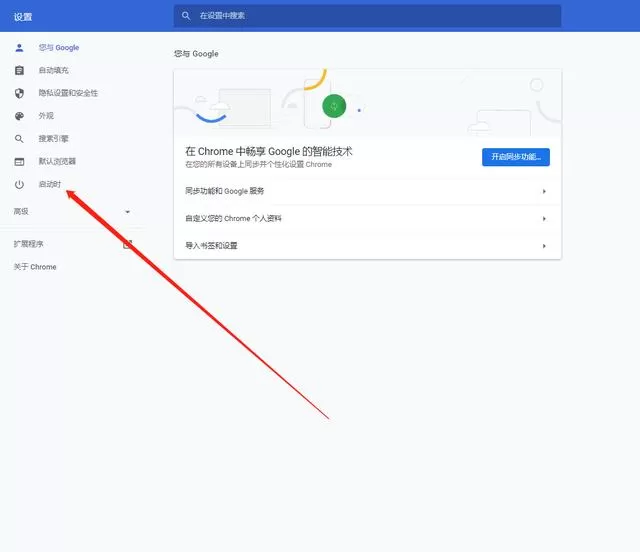Click the palette icon for 外观

(x=19, y=116)
